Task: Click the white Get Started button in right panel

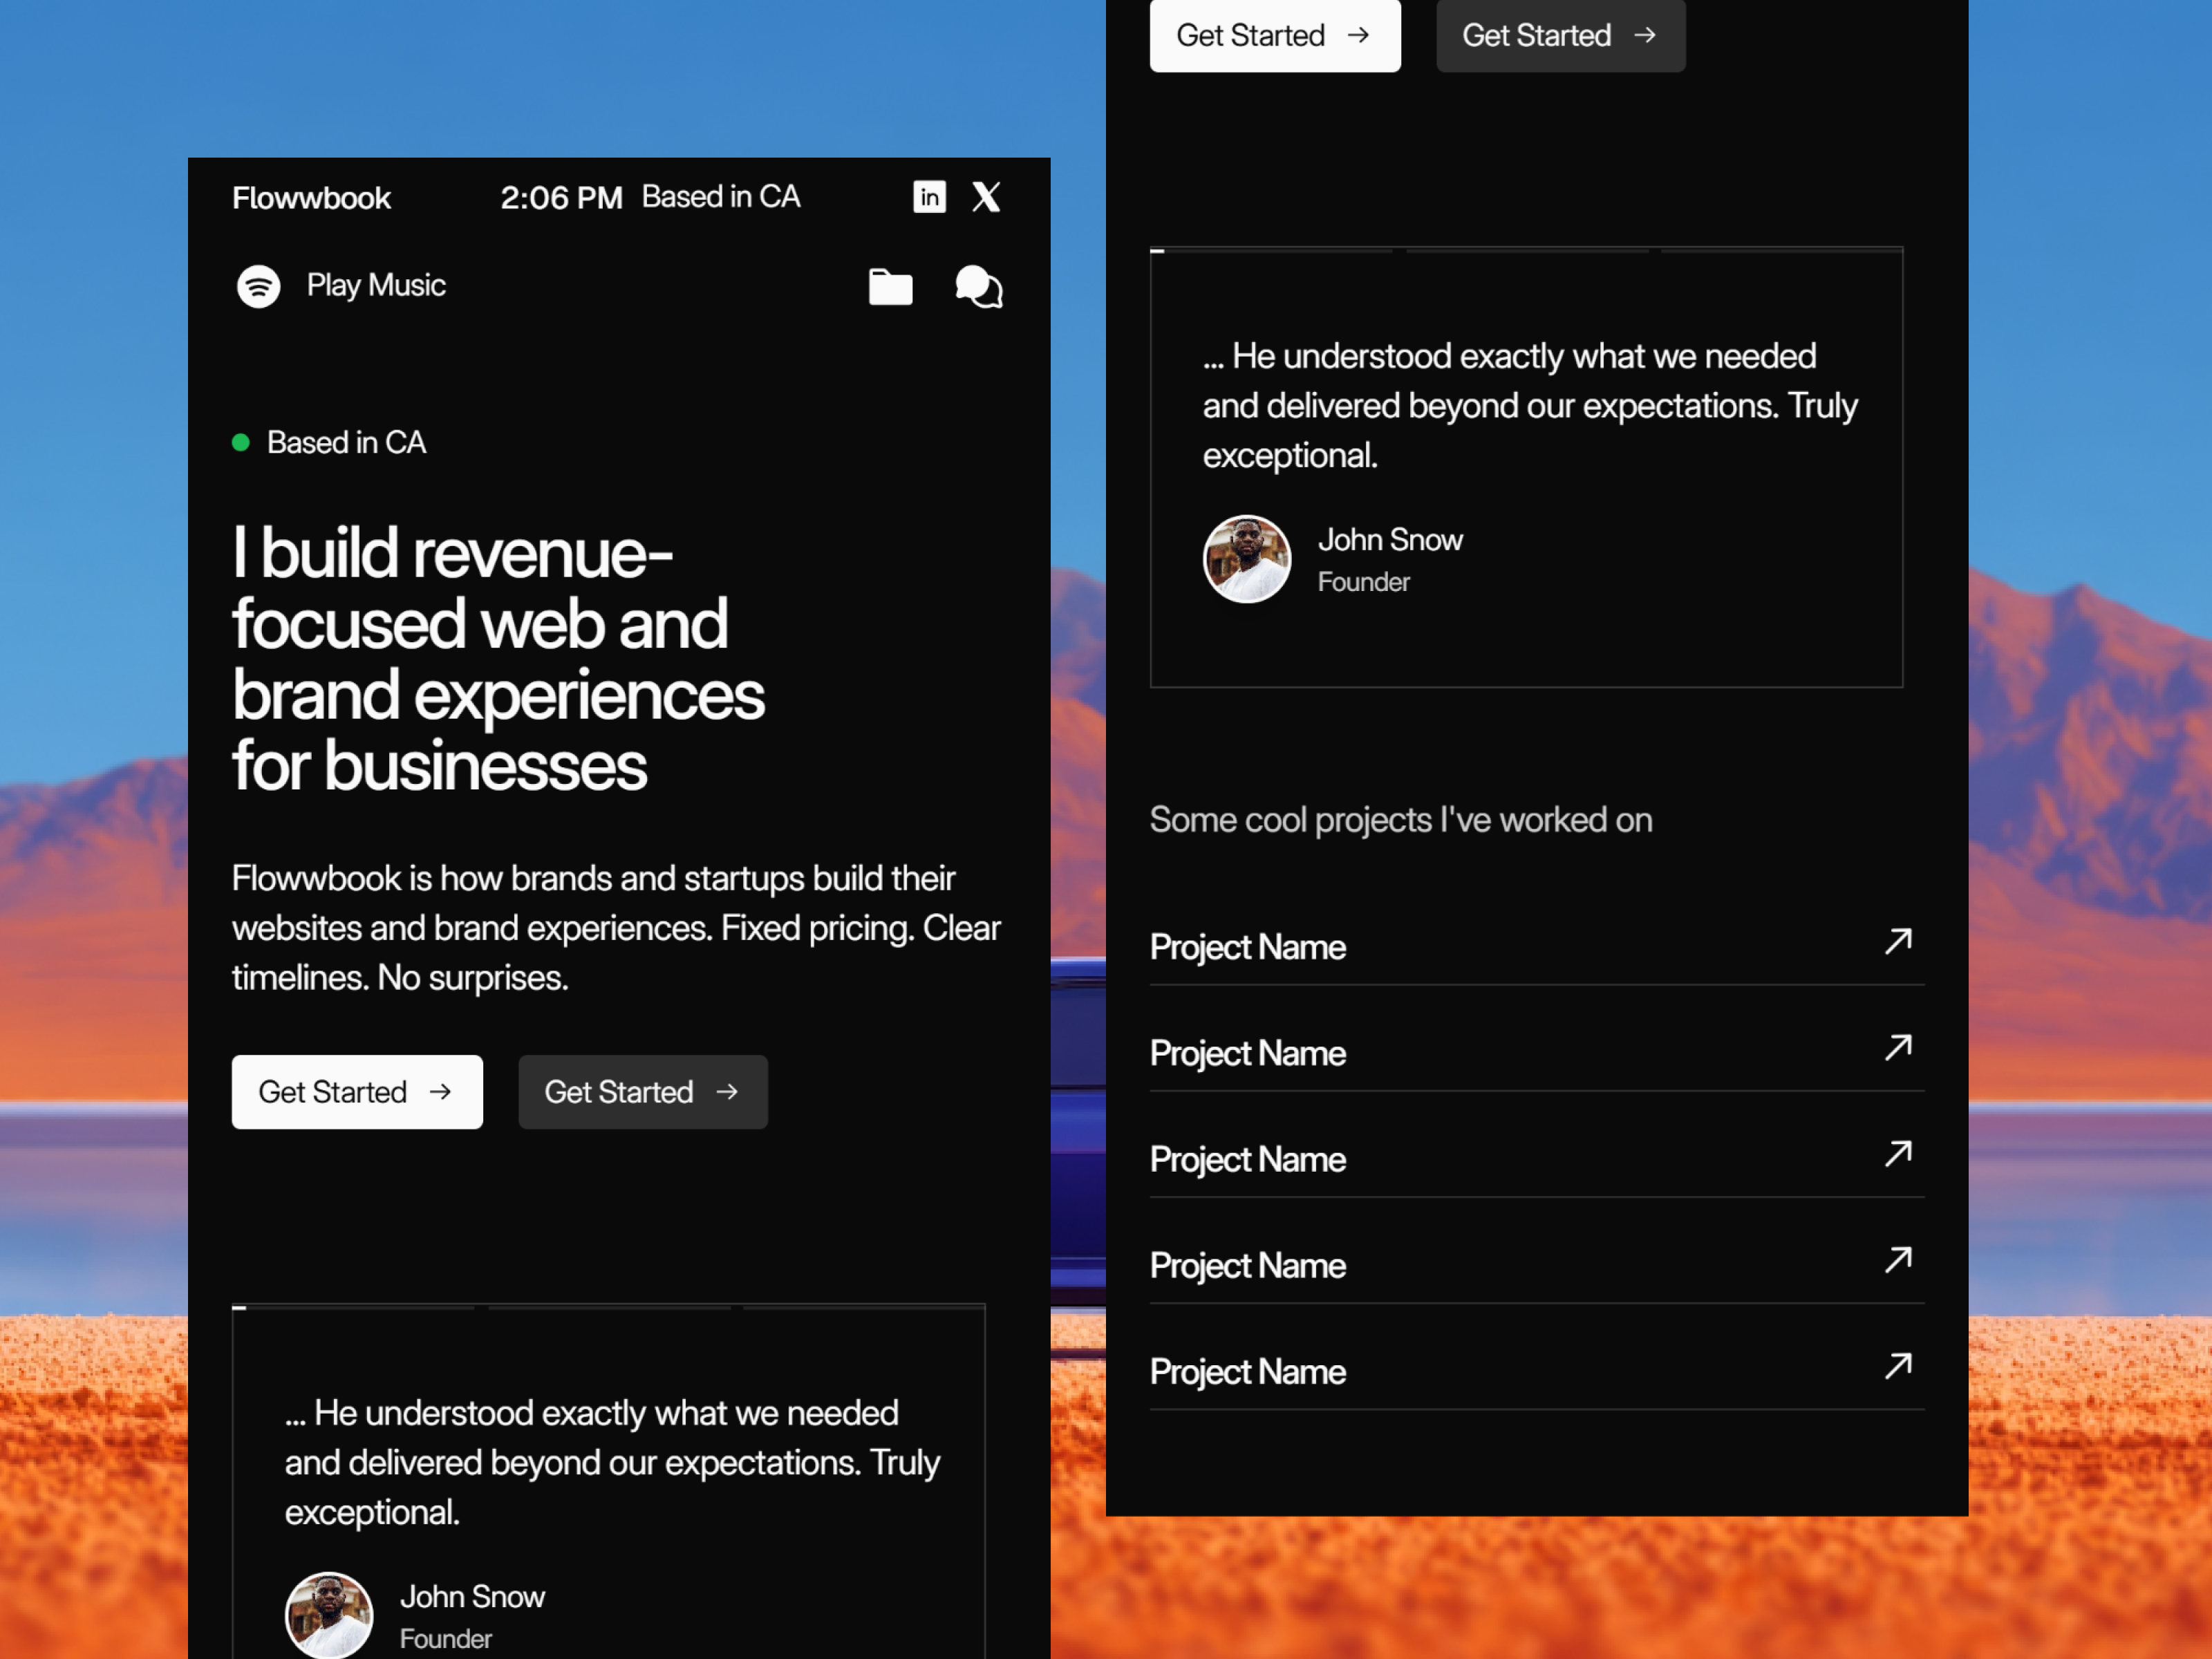Action: [1275, 35]
